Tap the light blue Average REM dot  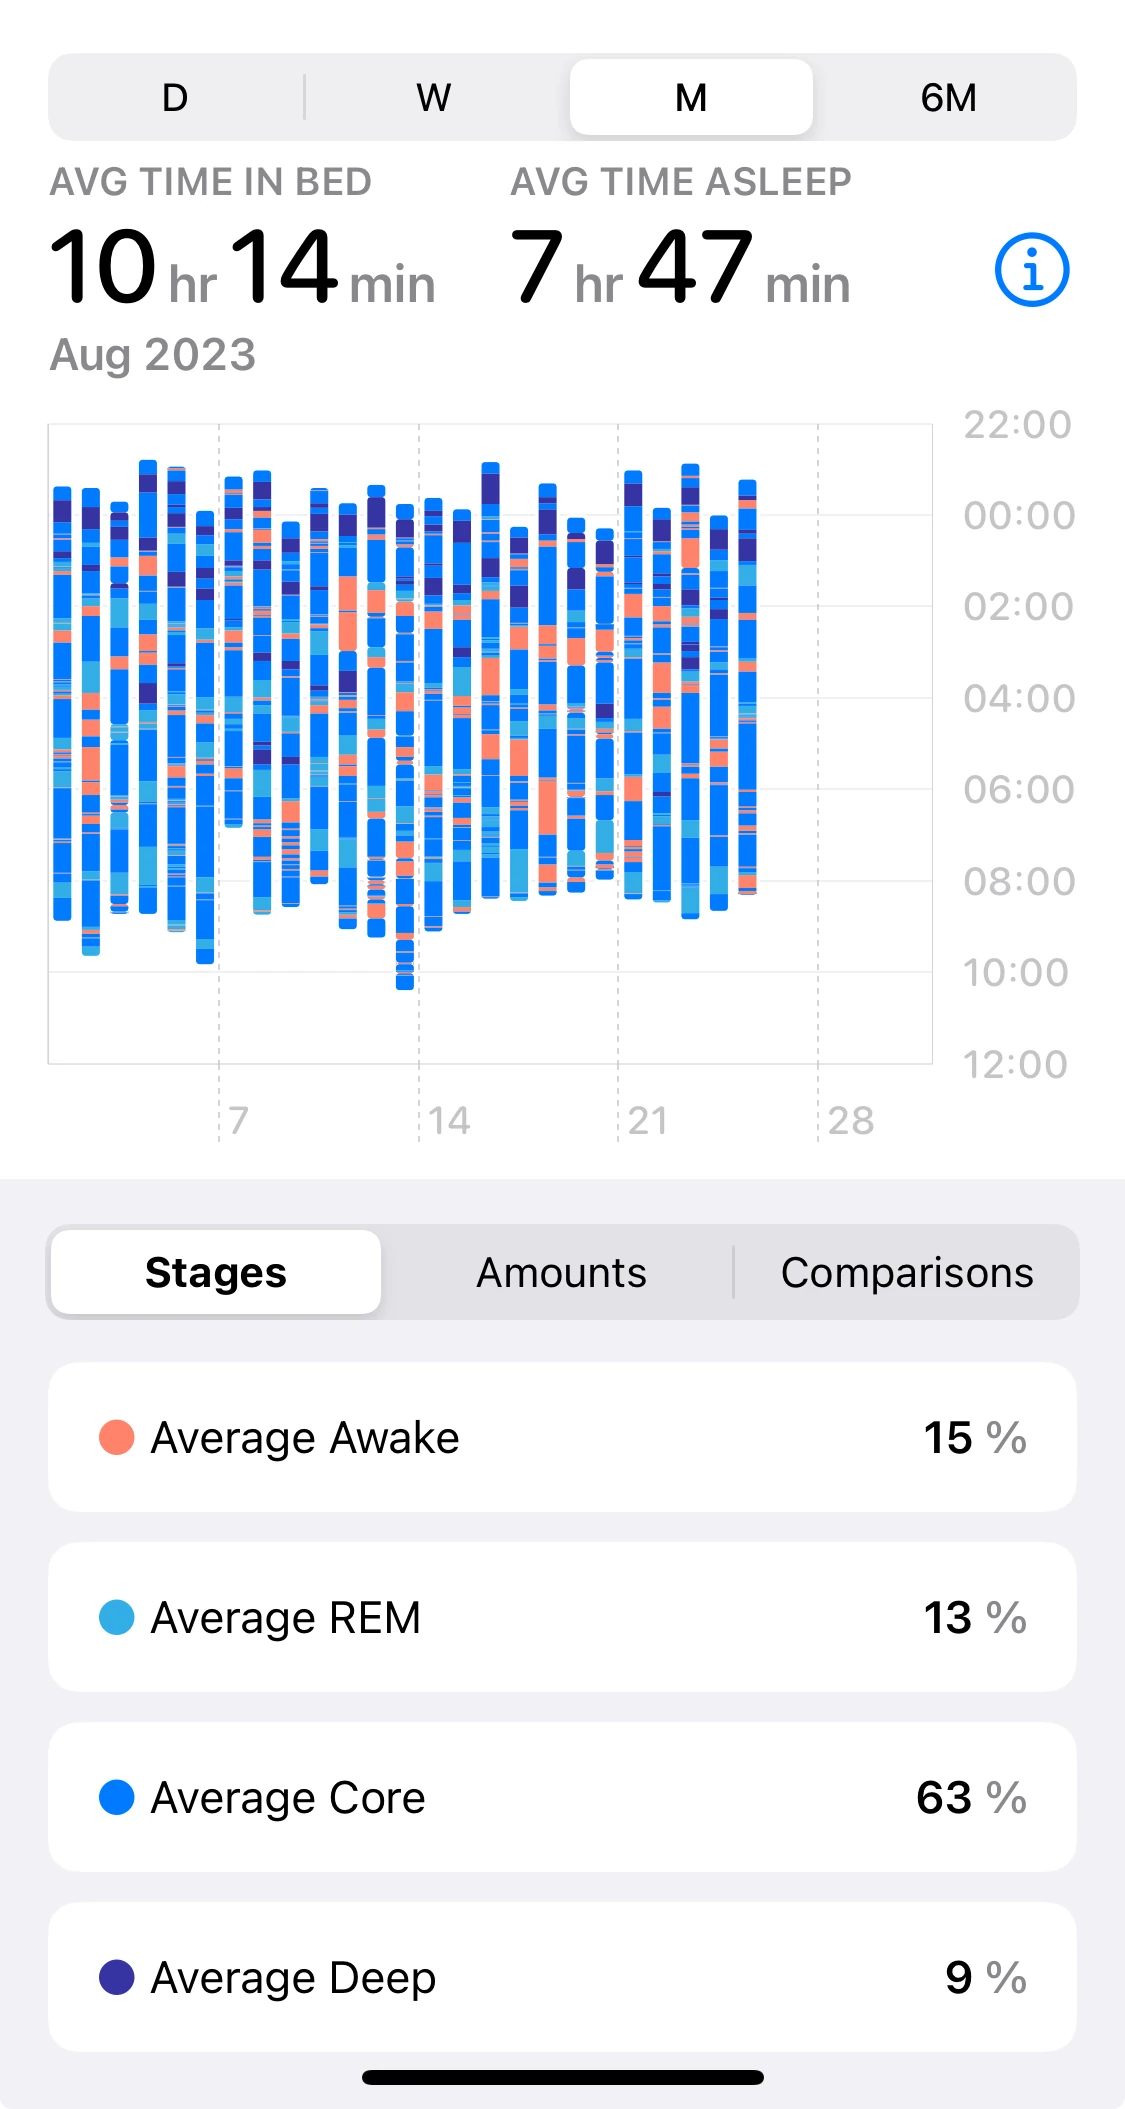(x=117, y=1617)
